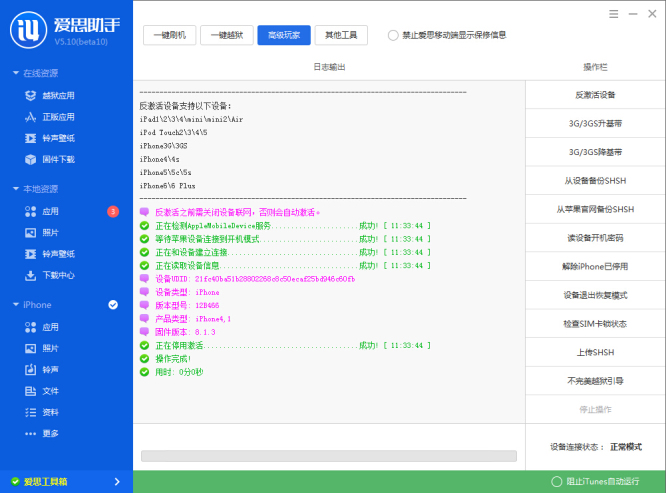Toggle 阻止iTunes自动运行 option
The width and height of the screenshot is (666, 493).
[x=557, y=481]
